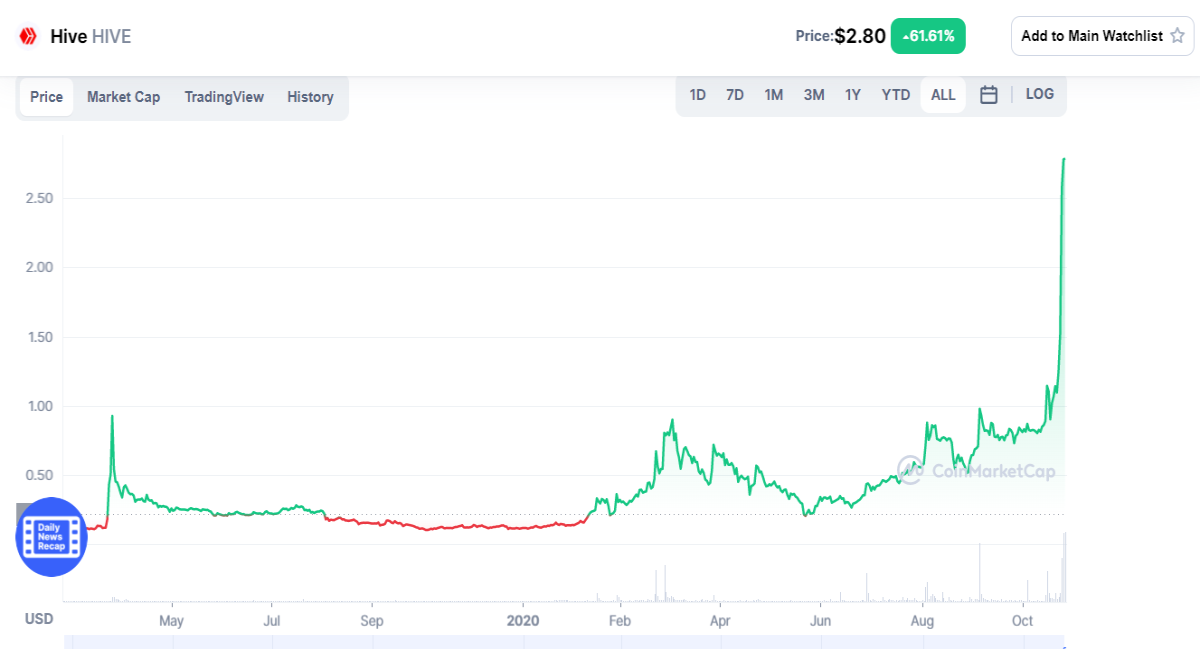The image size is (1200, 649).
Task: Click the Oct x-axis label
Action: point(1023,620)
